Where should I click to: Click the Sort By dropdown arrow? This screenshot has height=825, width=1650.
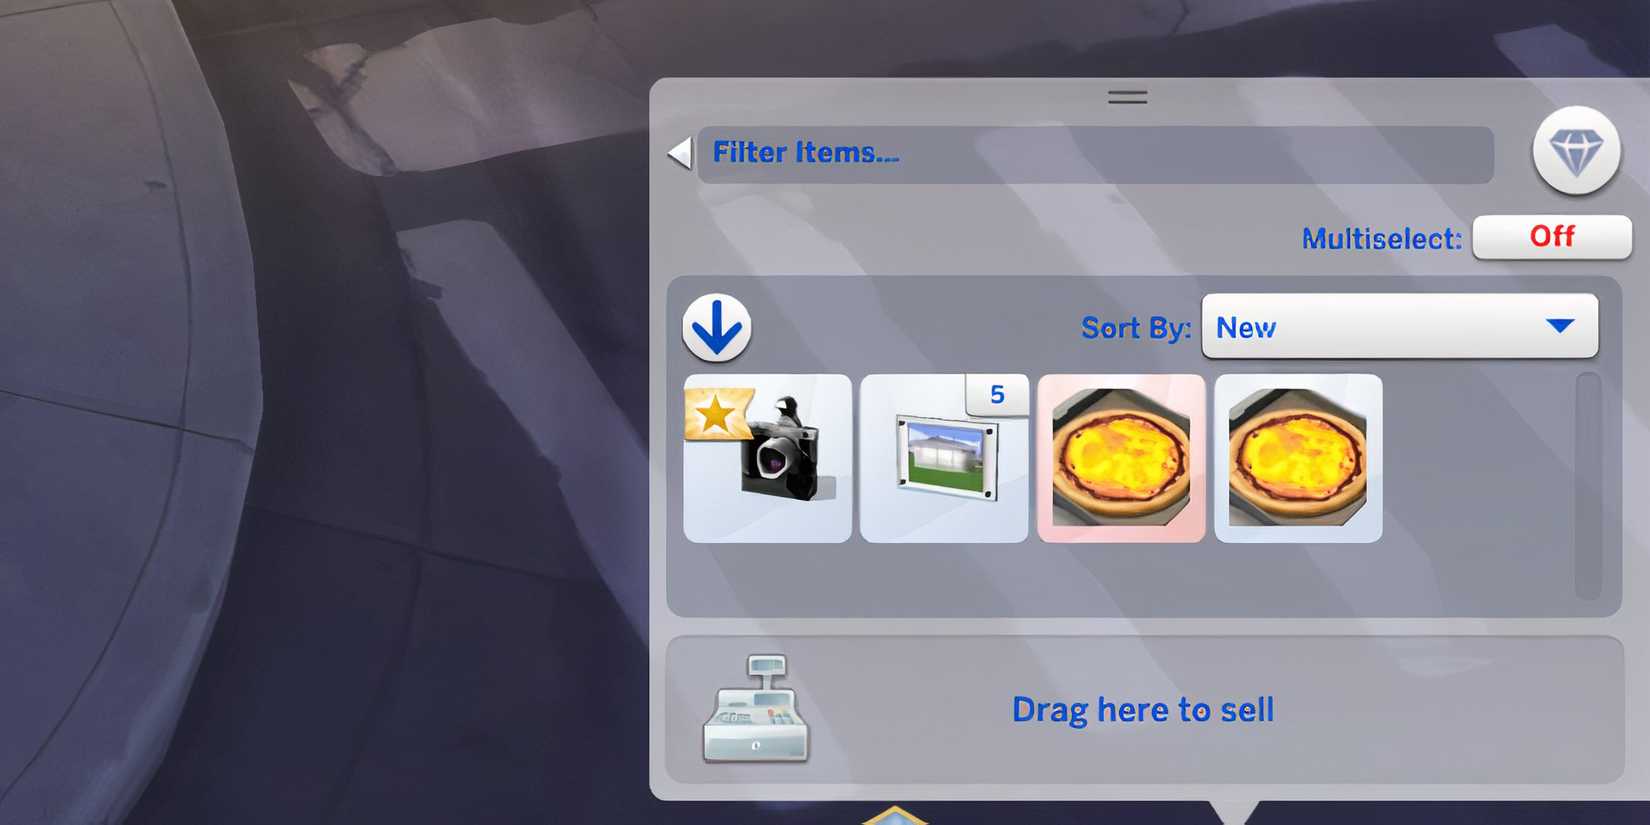click(1560, 326)
